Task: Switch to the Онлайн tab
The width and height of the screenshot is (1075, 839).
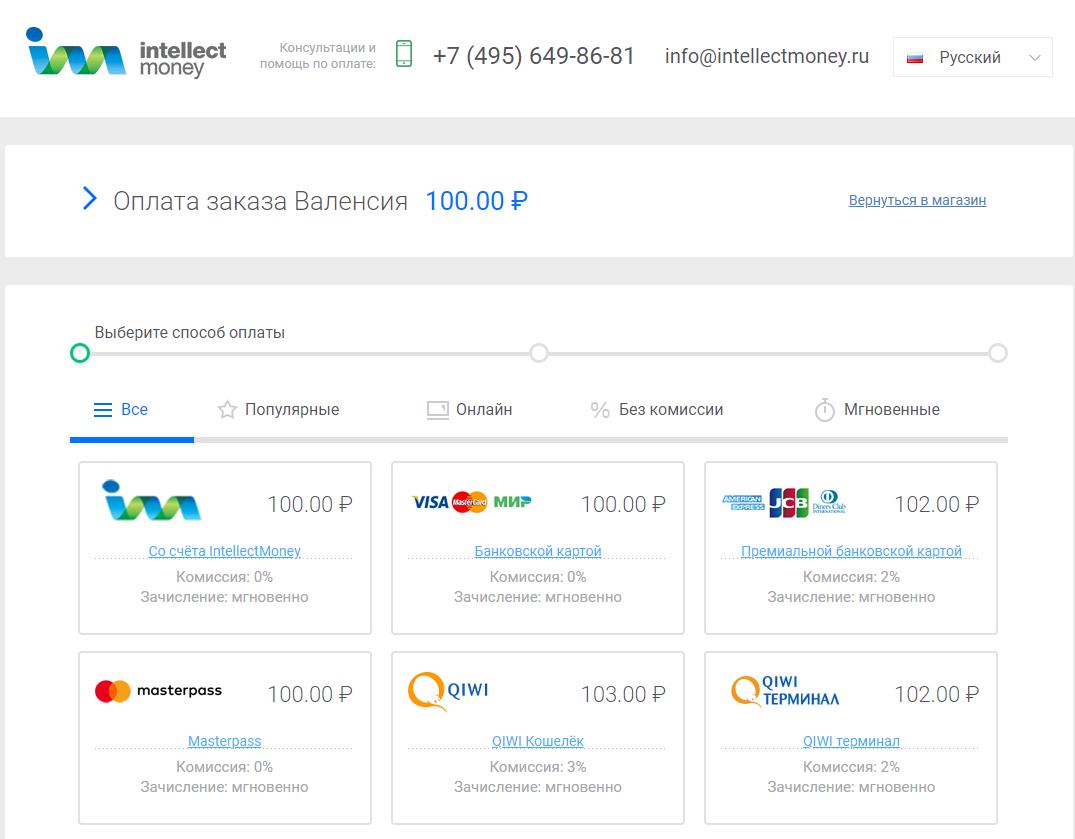Action: (469, 410)
